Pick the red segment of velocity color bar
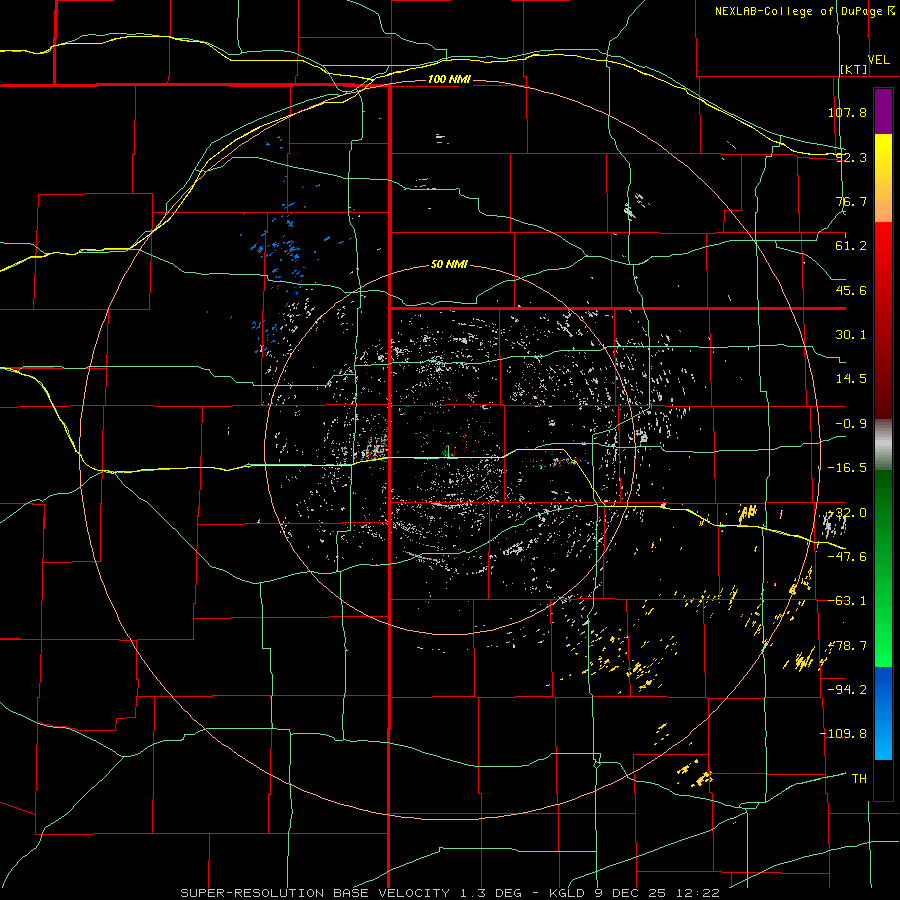900x900 pixels. 883,320
